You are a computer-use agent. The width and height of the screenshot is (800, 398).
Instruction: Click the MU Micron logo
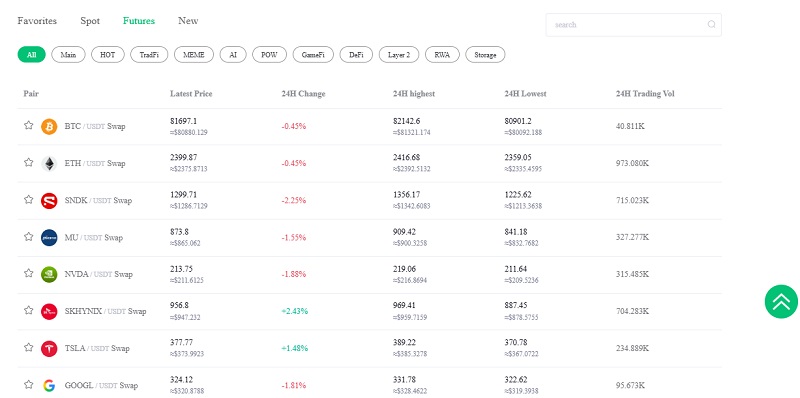[x=49, y=237]
